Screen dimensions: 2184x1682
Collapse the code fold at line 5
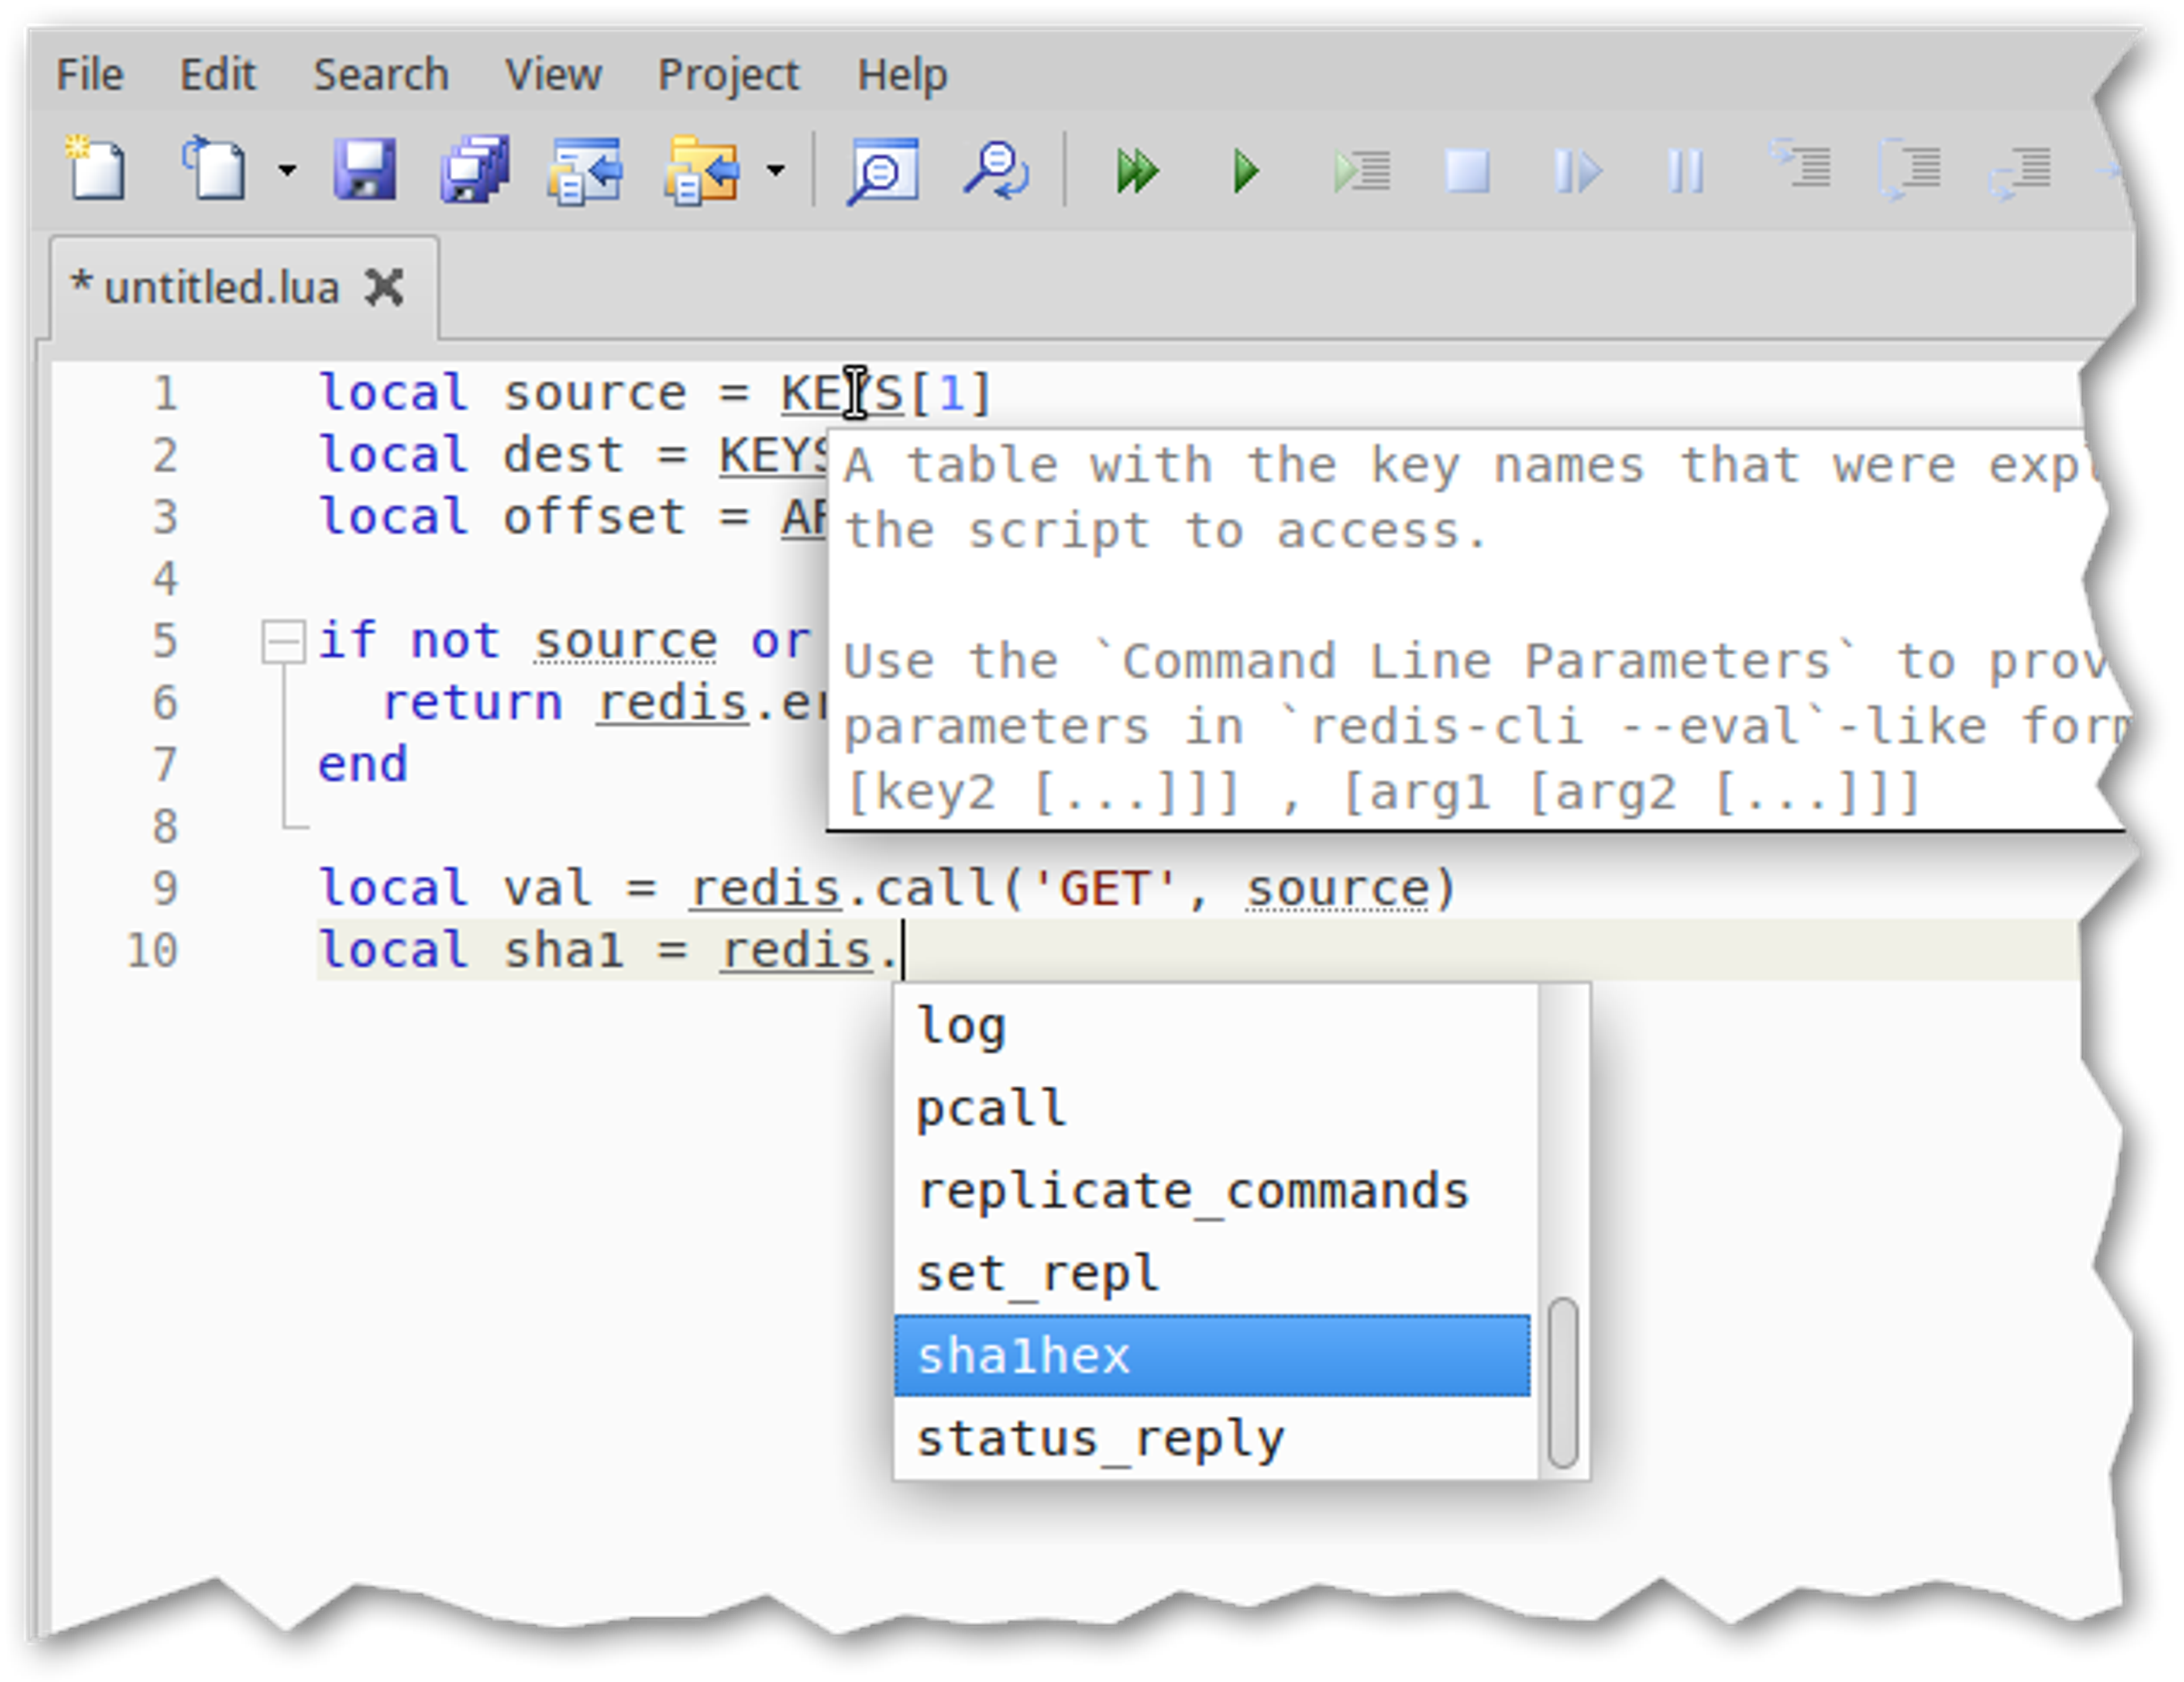pos(284,641)
